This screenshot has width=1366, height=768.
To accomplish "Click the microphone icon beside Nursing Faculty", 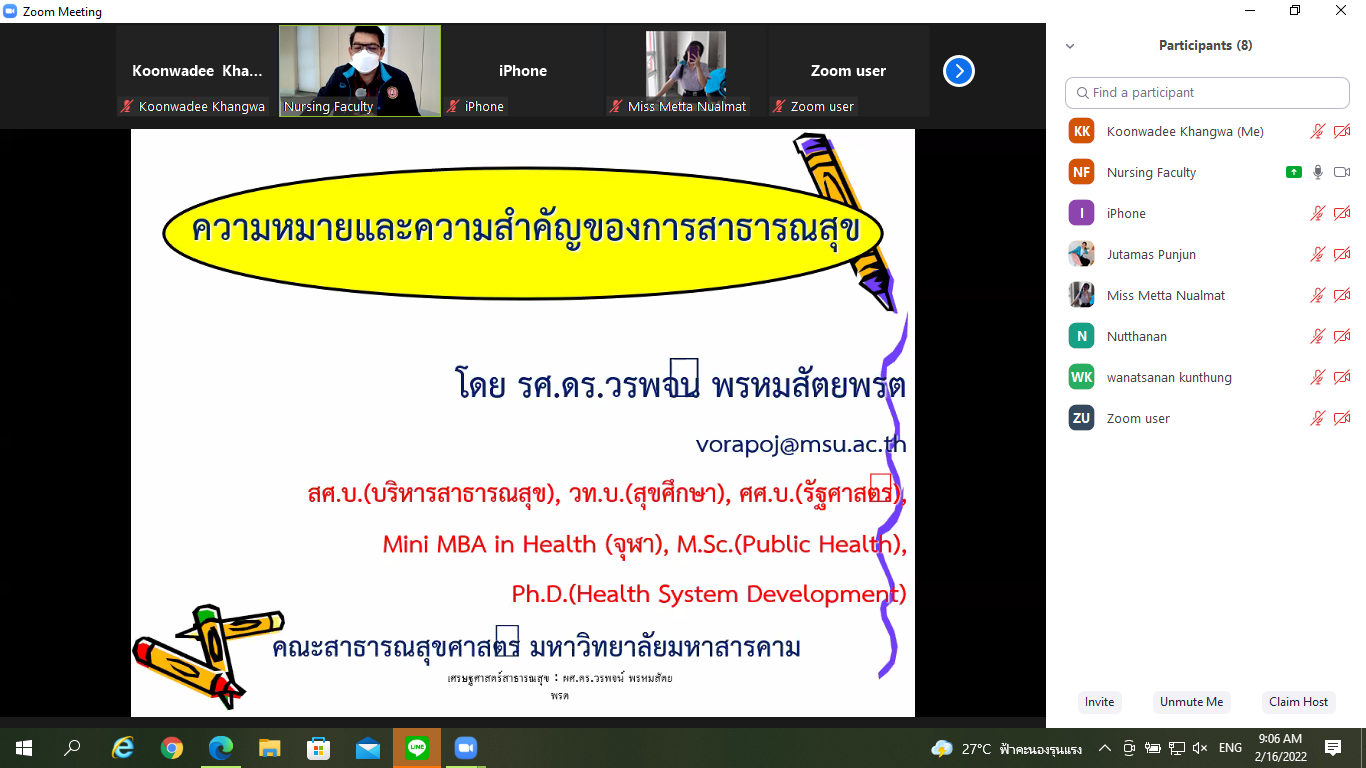I will pyautogui.click(x=1318, y=172).
